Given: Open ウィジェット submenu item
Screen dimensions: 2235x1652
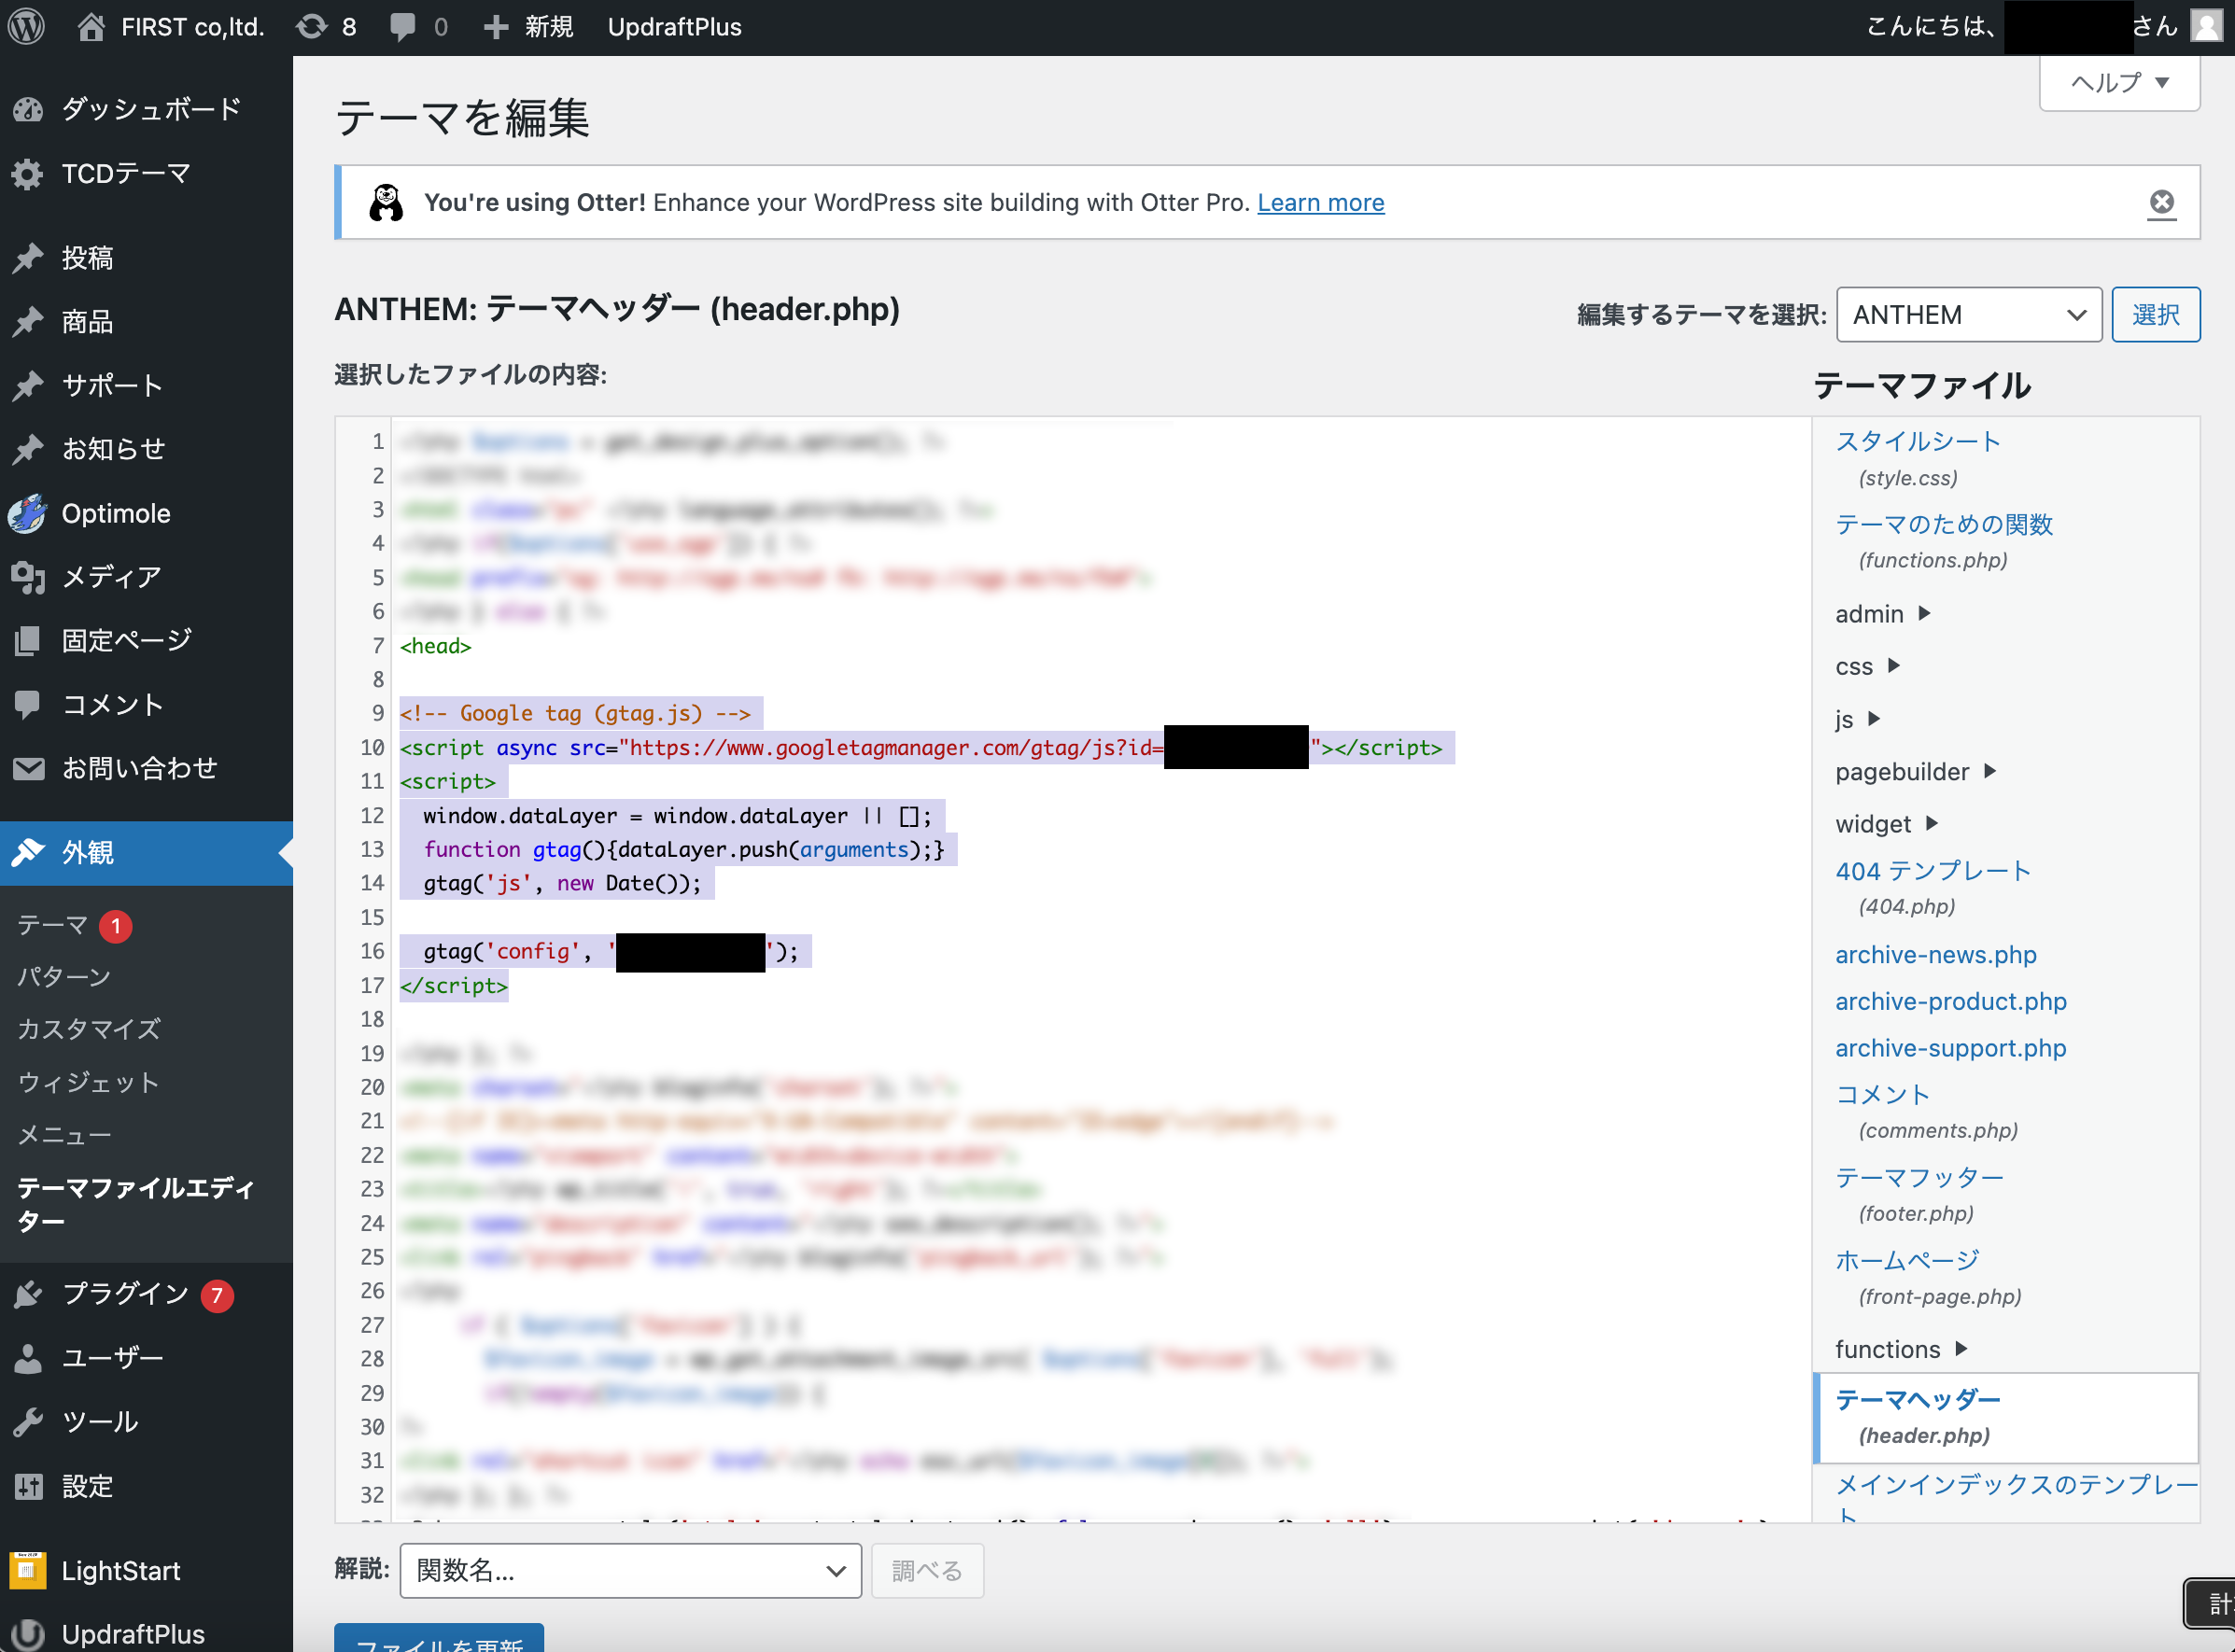Looking at the screenshot, I should [x=88, y=1082].
